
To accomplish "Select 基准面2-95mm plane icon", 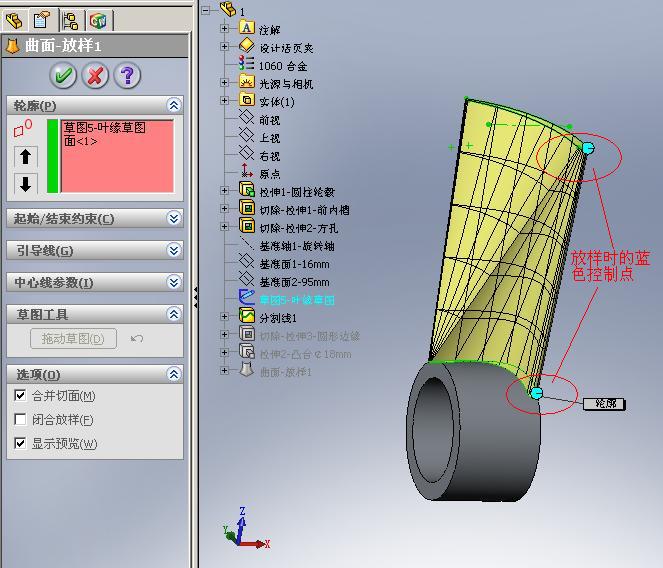I will [x=247, y=280].
